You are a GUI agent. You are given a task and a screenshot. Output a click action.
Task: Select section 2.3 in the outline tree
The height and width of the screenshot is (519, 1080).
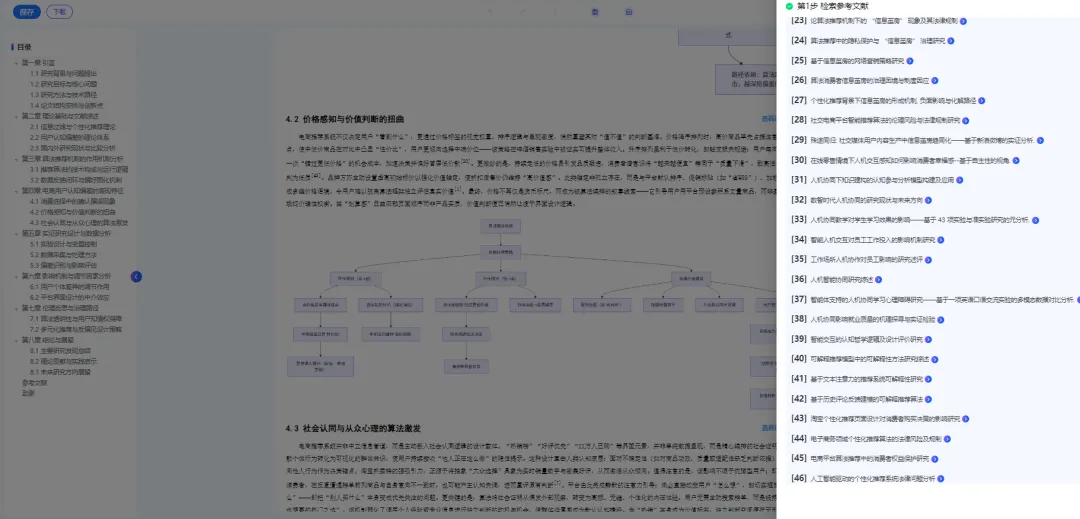coord(72,148)
